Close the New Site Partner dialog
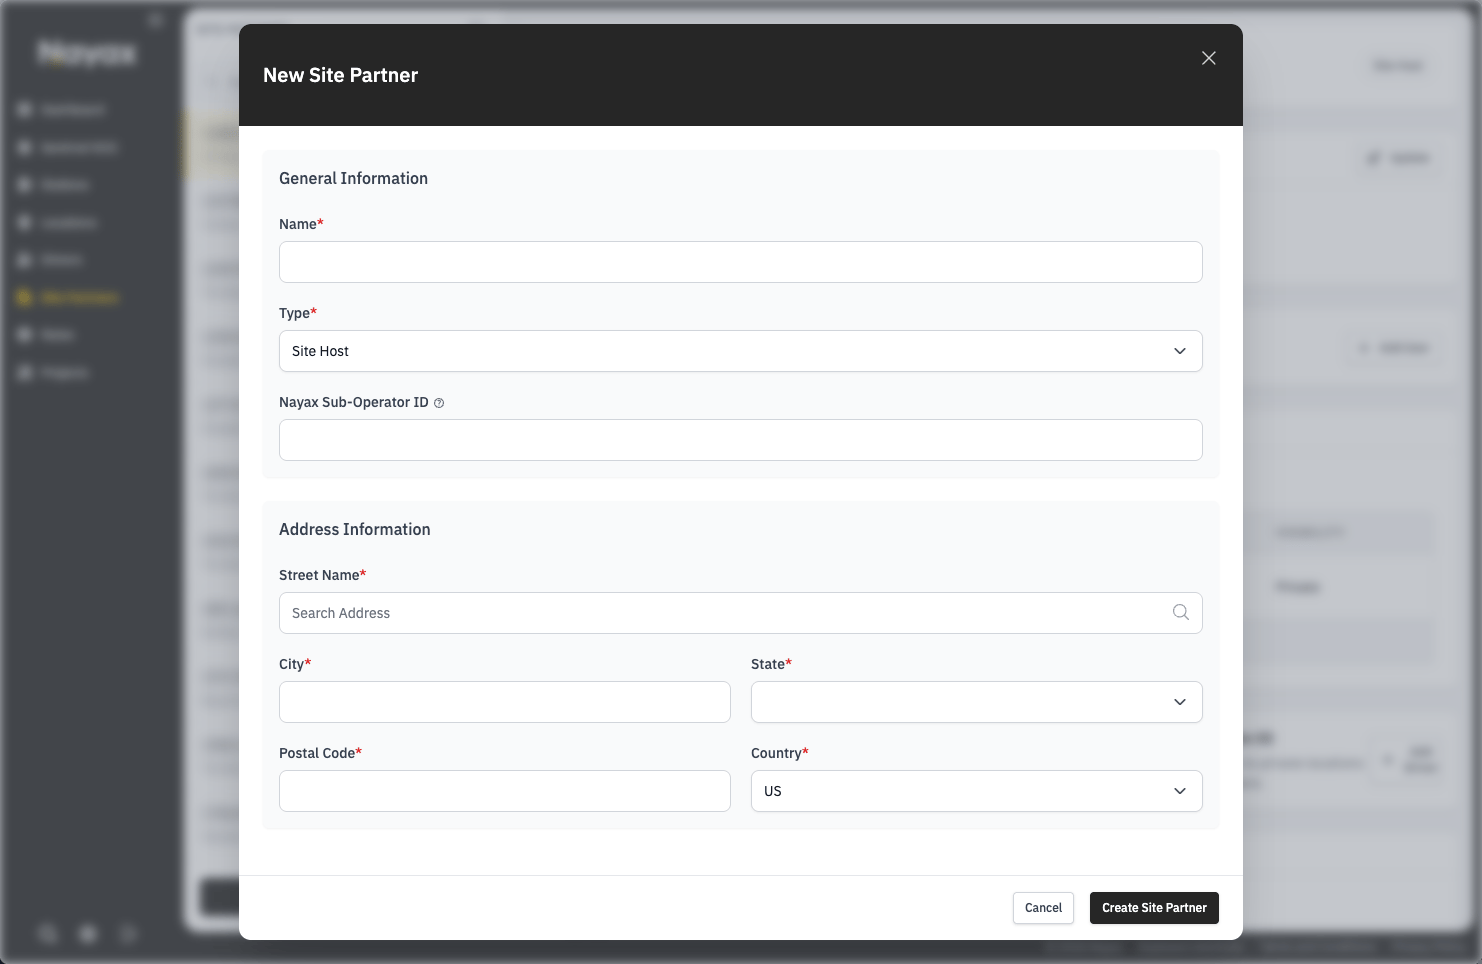 click(x=1209, y=58)
